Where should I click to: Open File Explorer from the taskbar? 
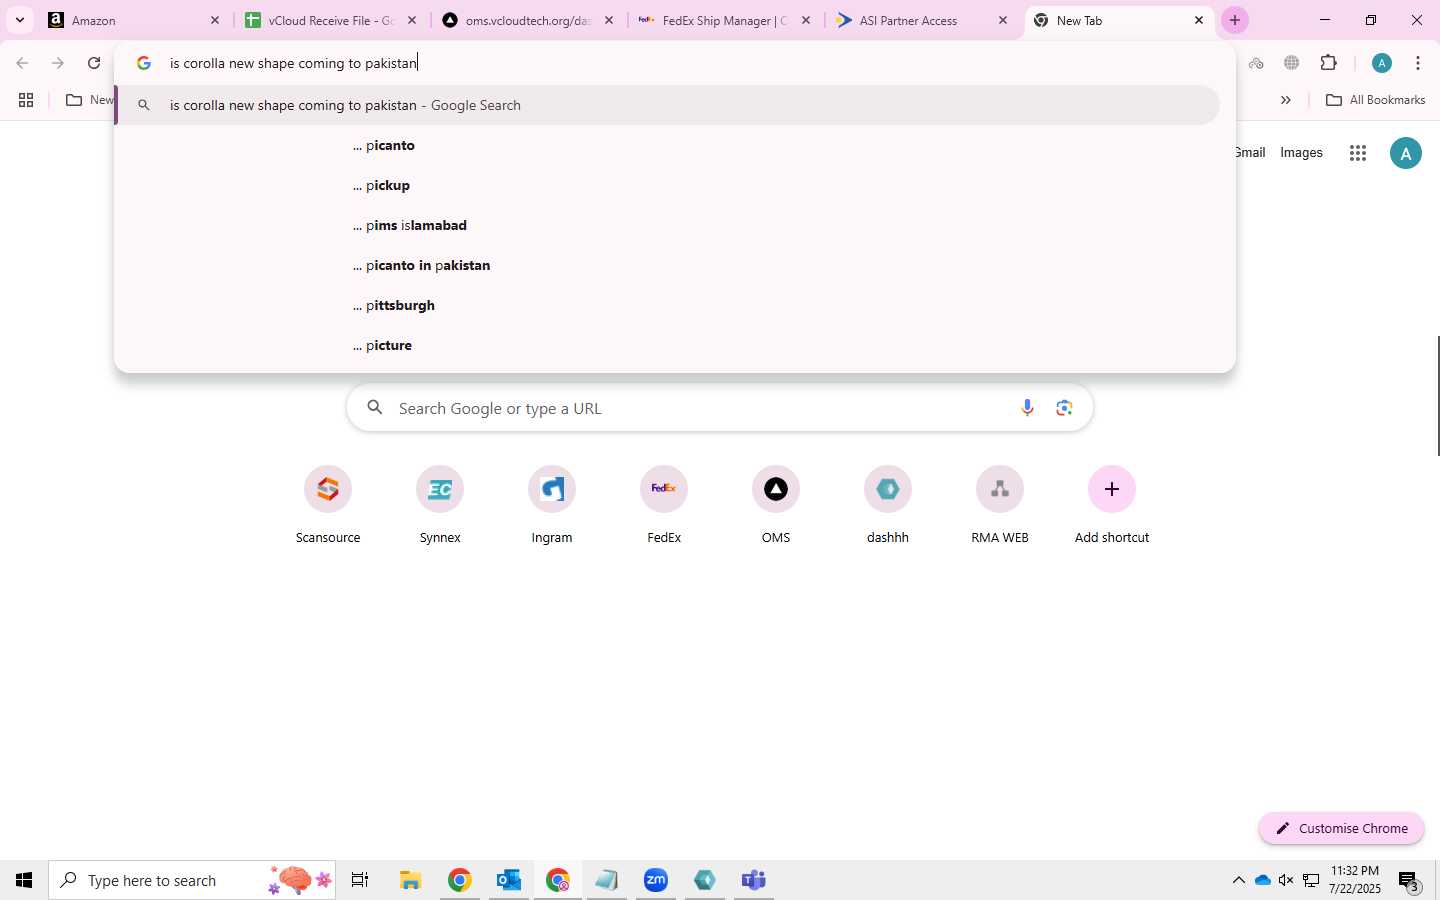coord(411,880)
